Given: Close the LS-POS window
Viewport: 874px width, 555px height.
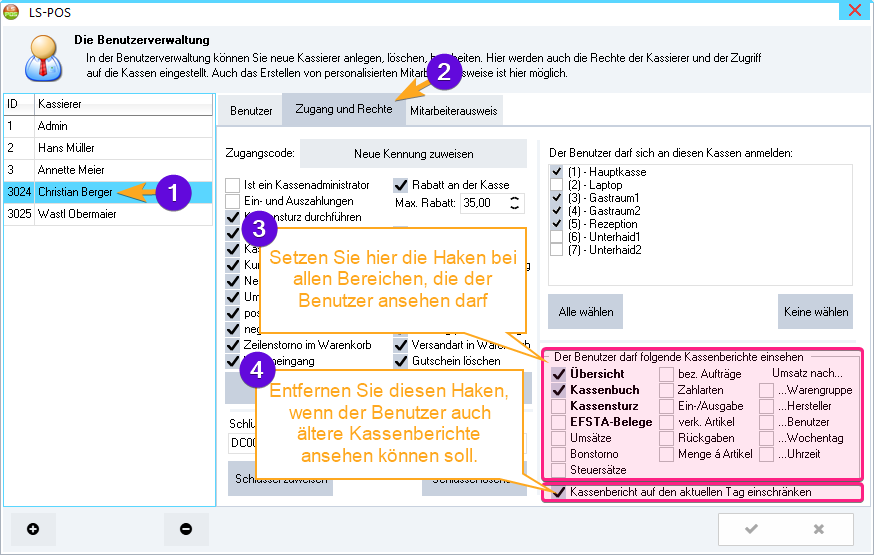Looking at the screenshot, I should [854, 11].
